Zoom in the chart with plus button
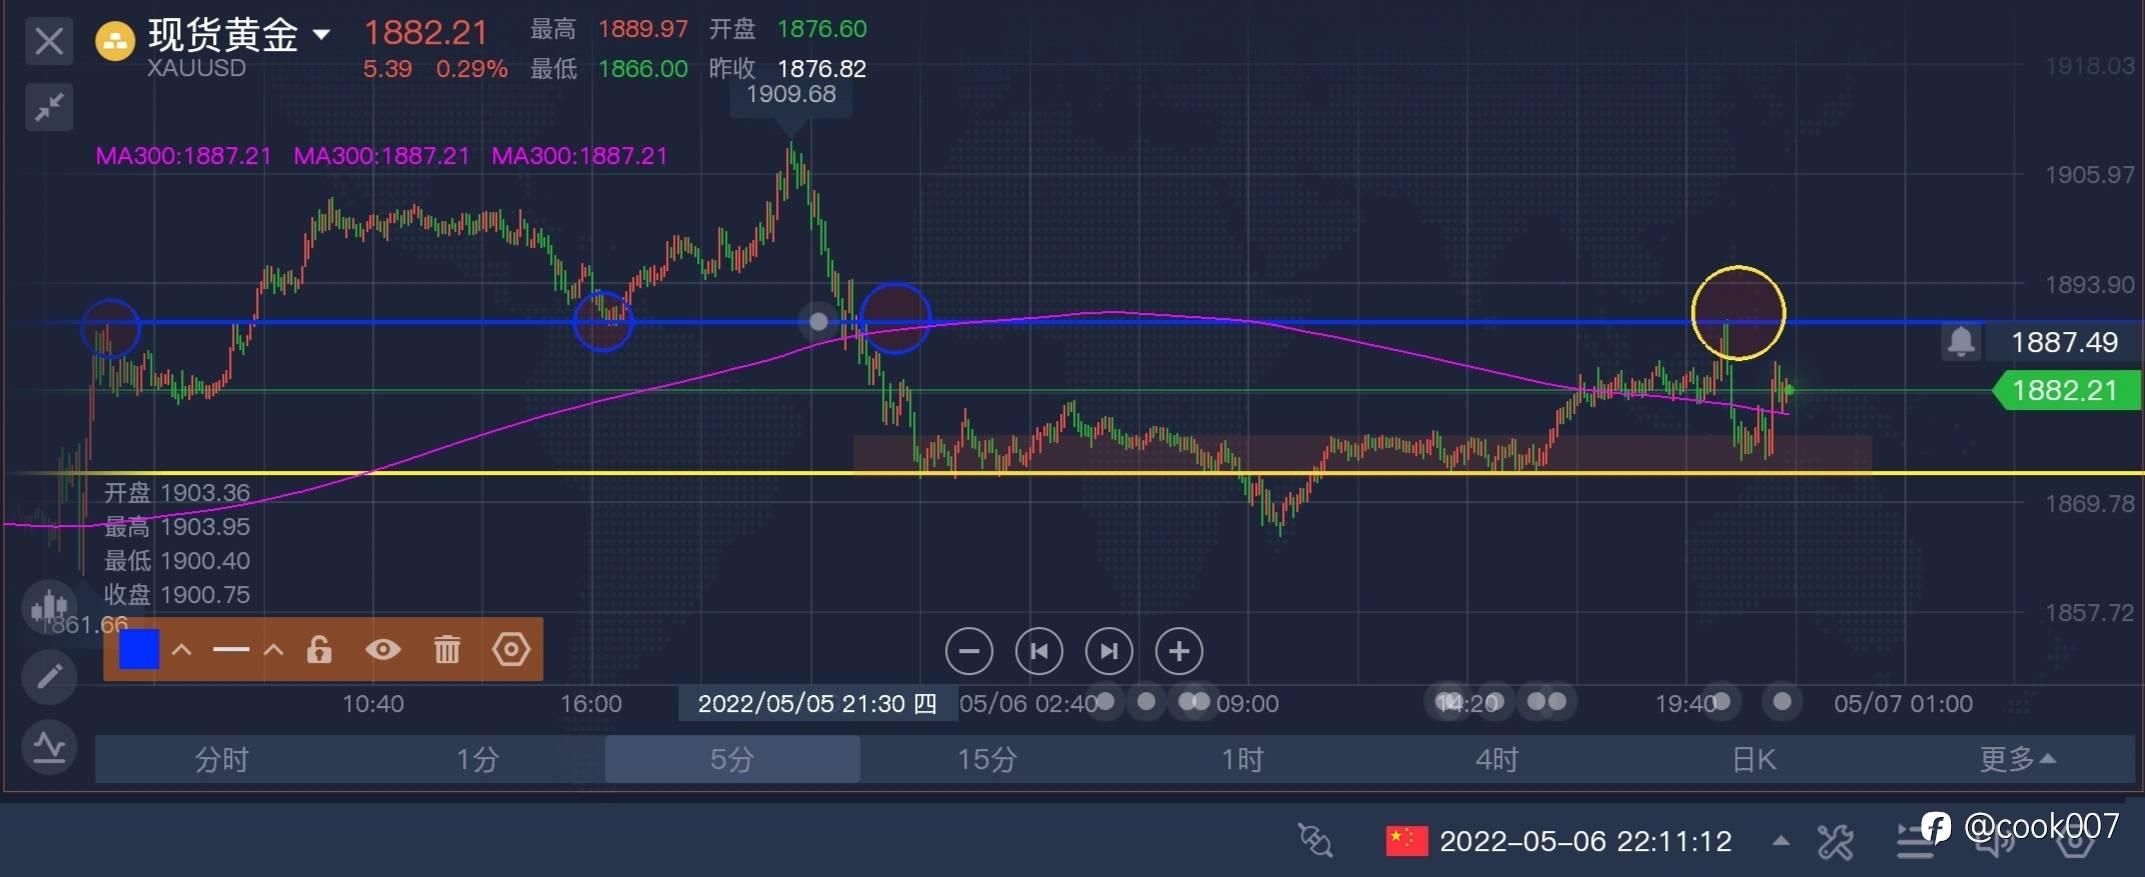The width and height of the screenshot is (2145, 877). 1179,652
